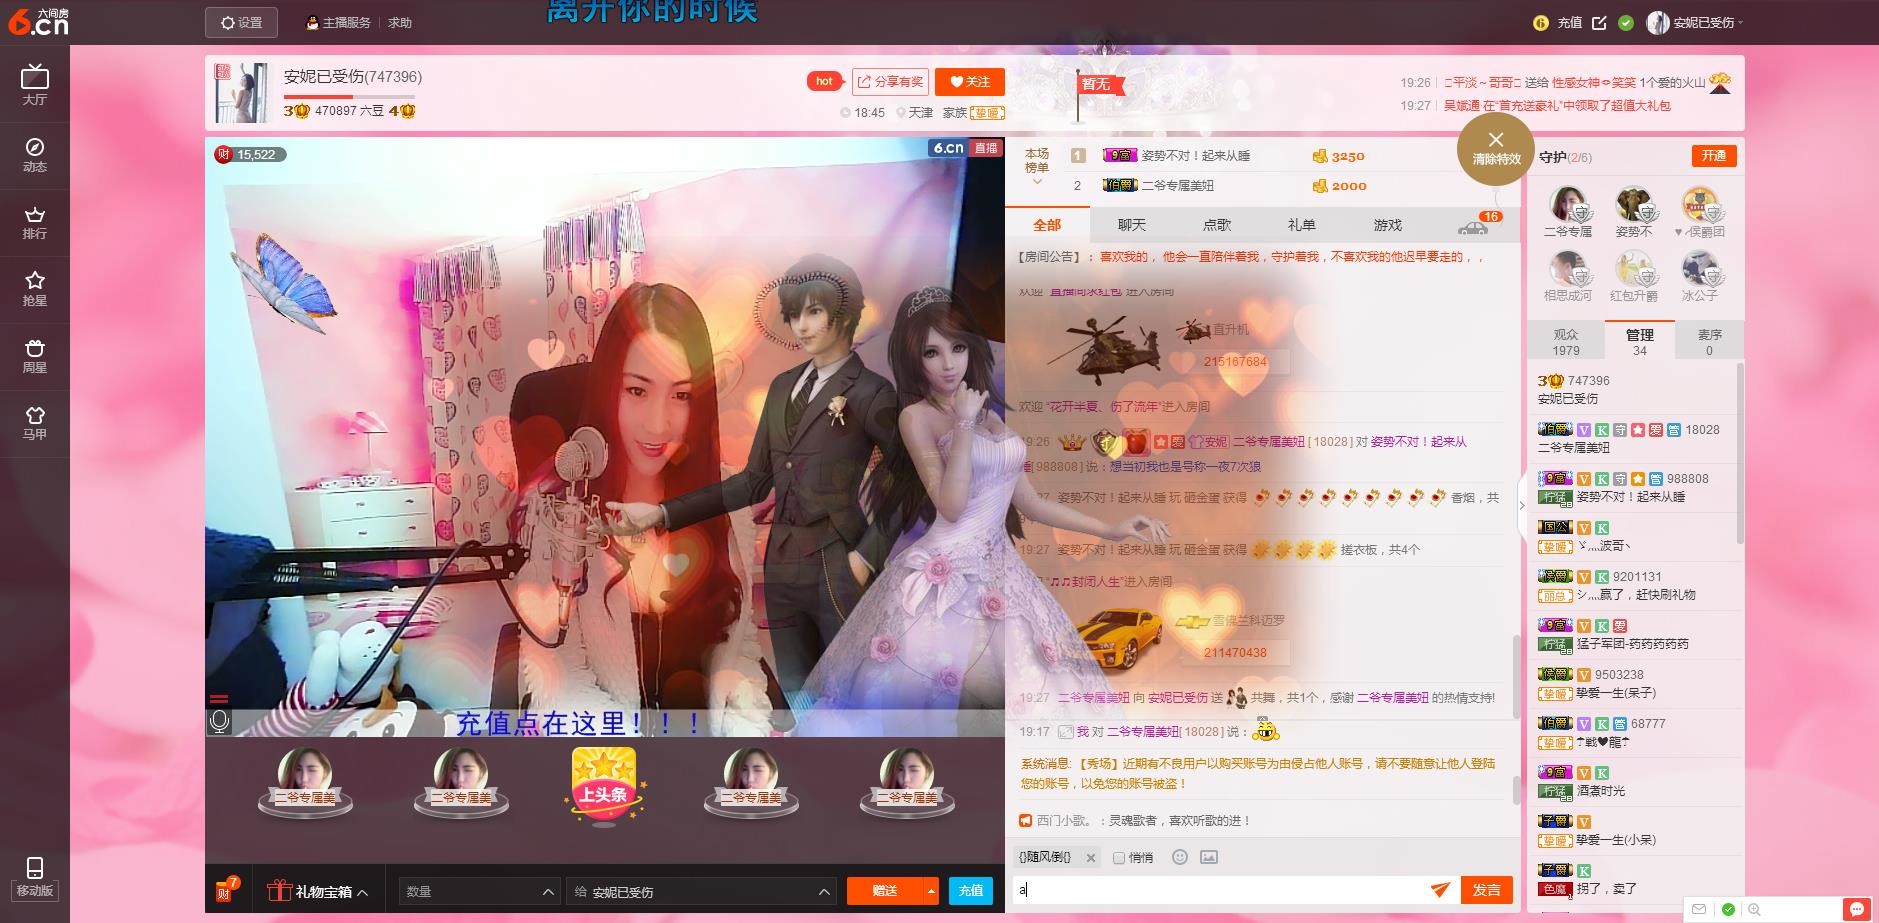Click the 分享有奖 share button
The height and width of the screenshot is (923, 1879).
point(890,81)
